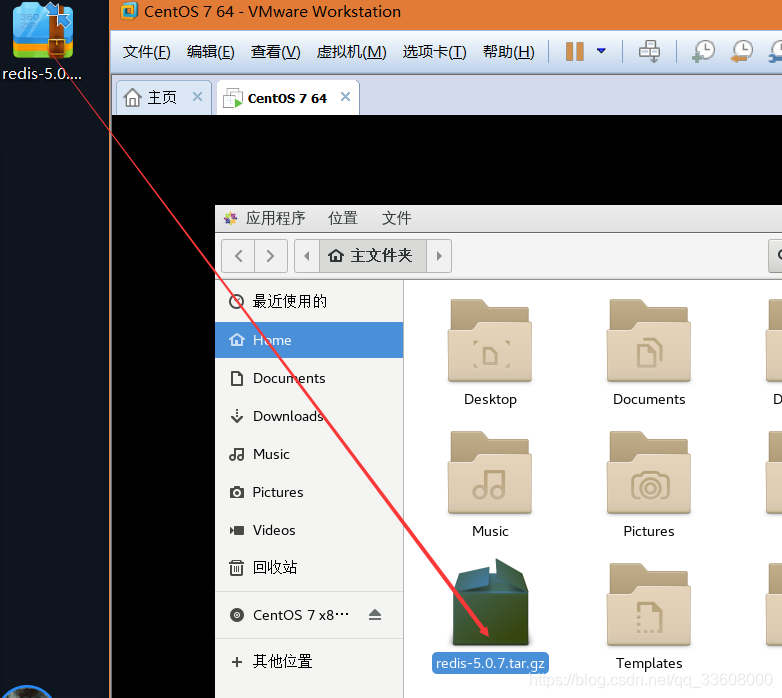Click the 主文件夹 path button
Image resolution: width=782 pixels, height=698 pixels.
373,256
